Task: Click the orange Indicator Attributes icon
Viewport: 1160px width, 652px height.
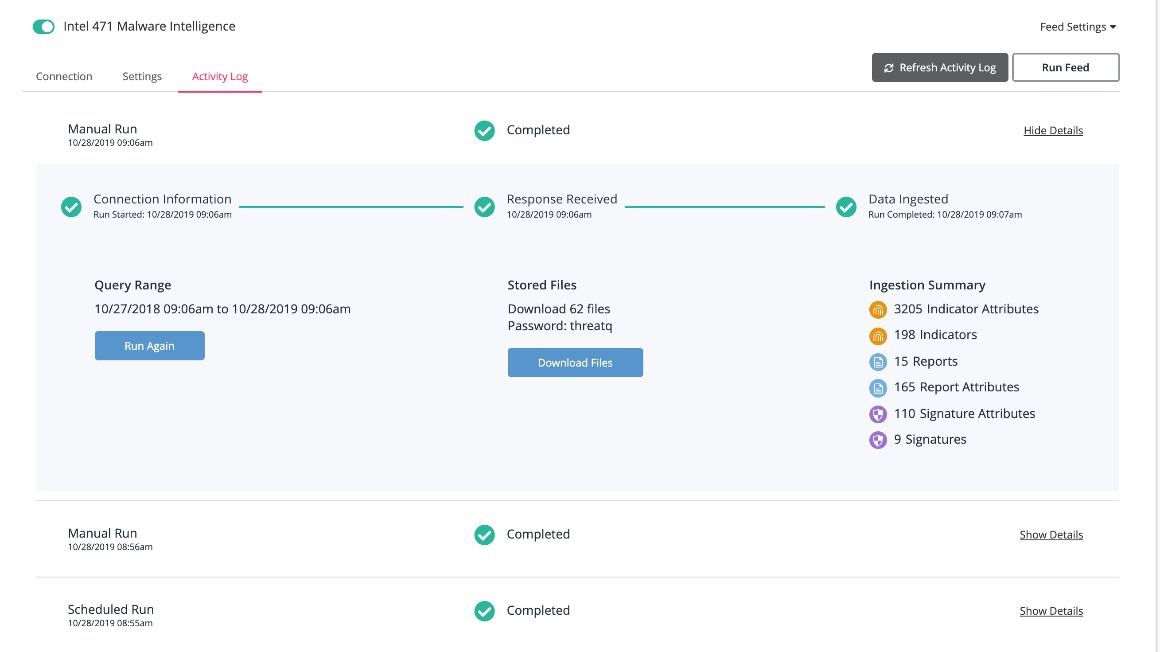Action: pos(878,309)
